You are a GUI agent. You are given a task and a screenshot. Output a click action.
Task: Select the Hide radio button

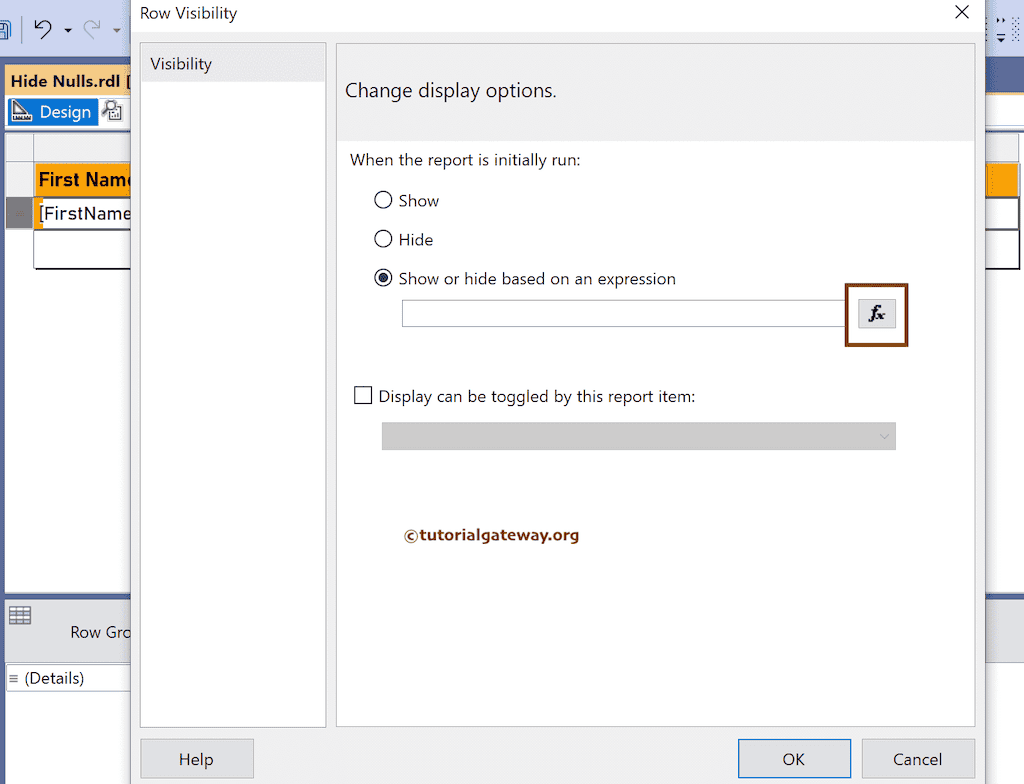pyautogui.click(x=383, y=239)
